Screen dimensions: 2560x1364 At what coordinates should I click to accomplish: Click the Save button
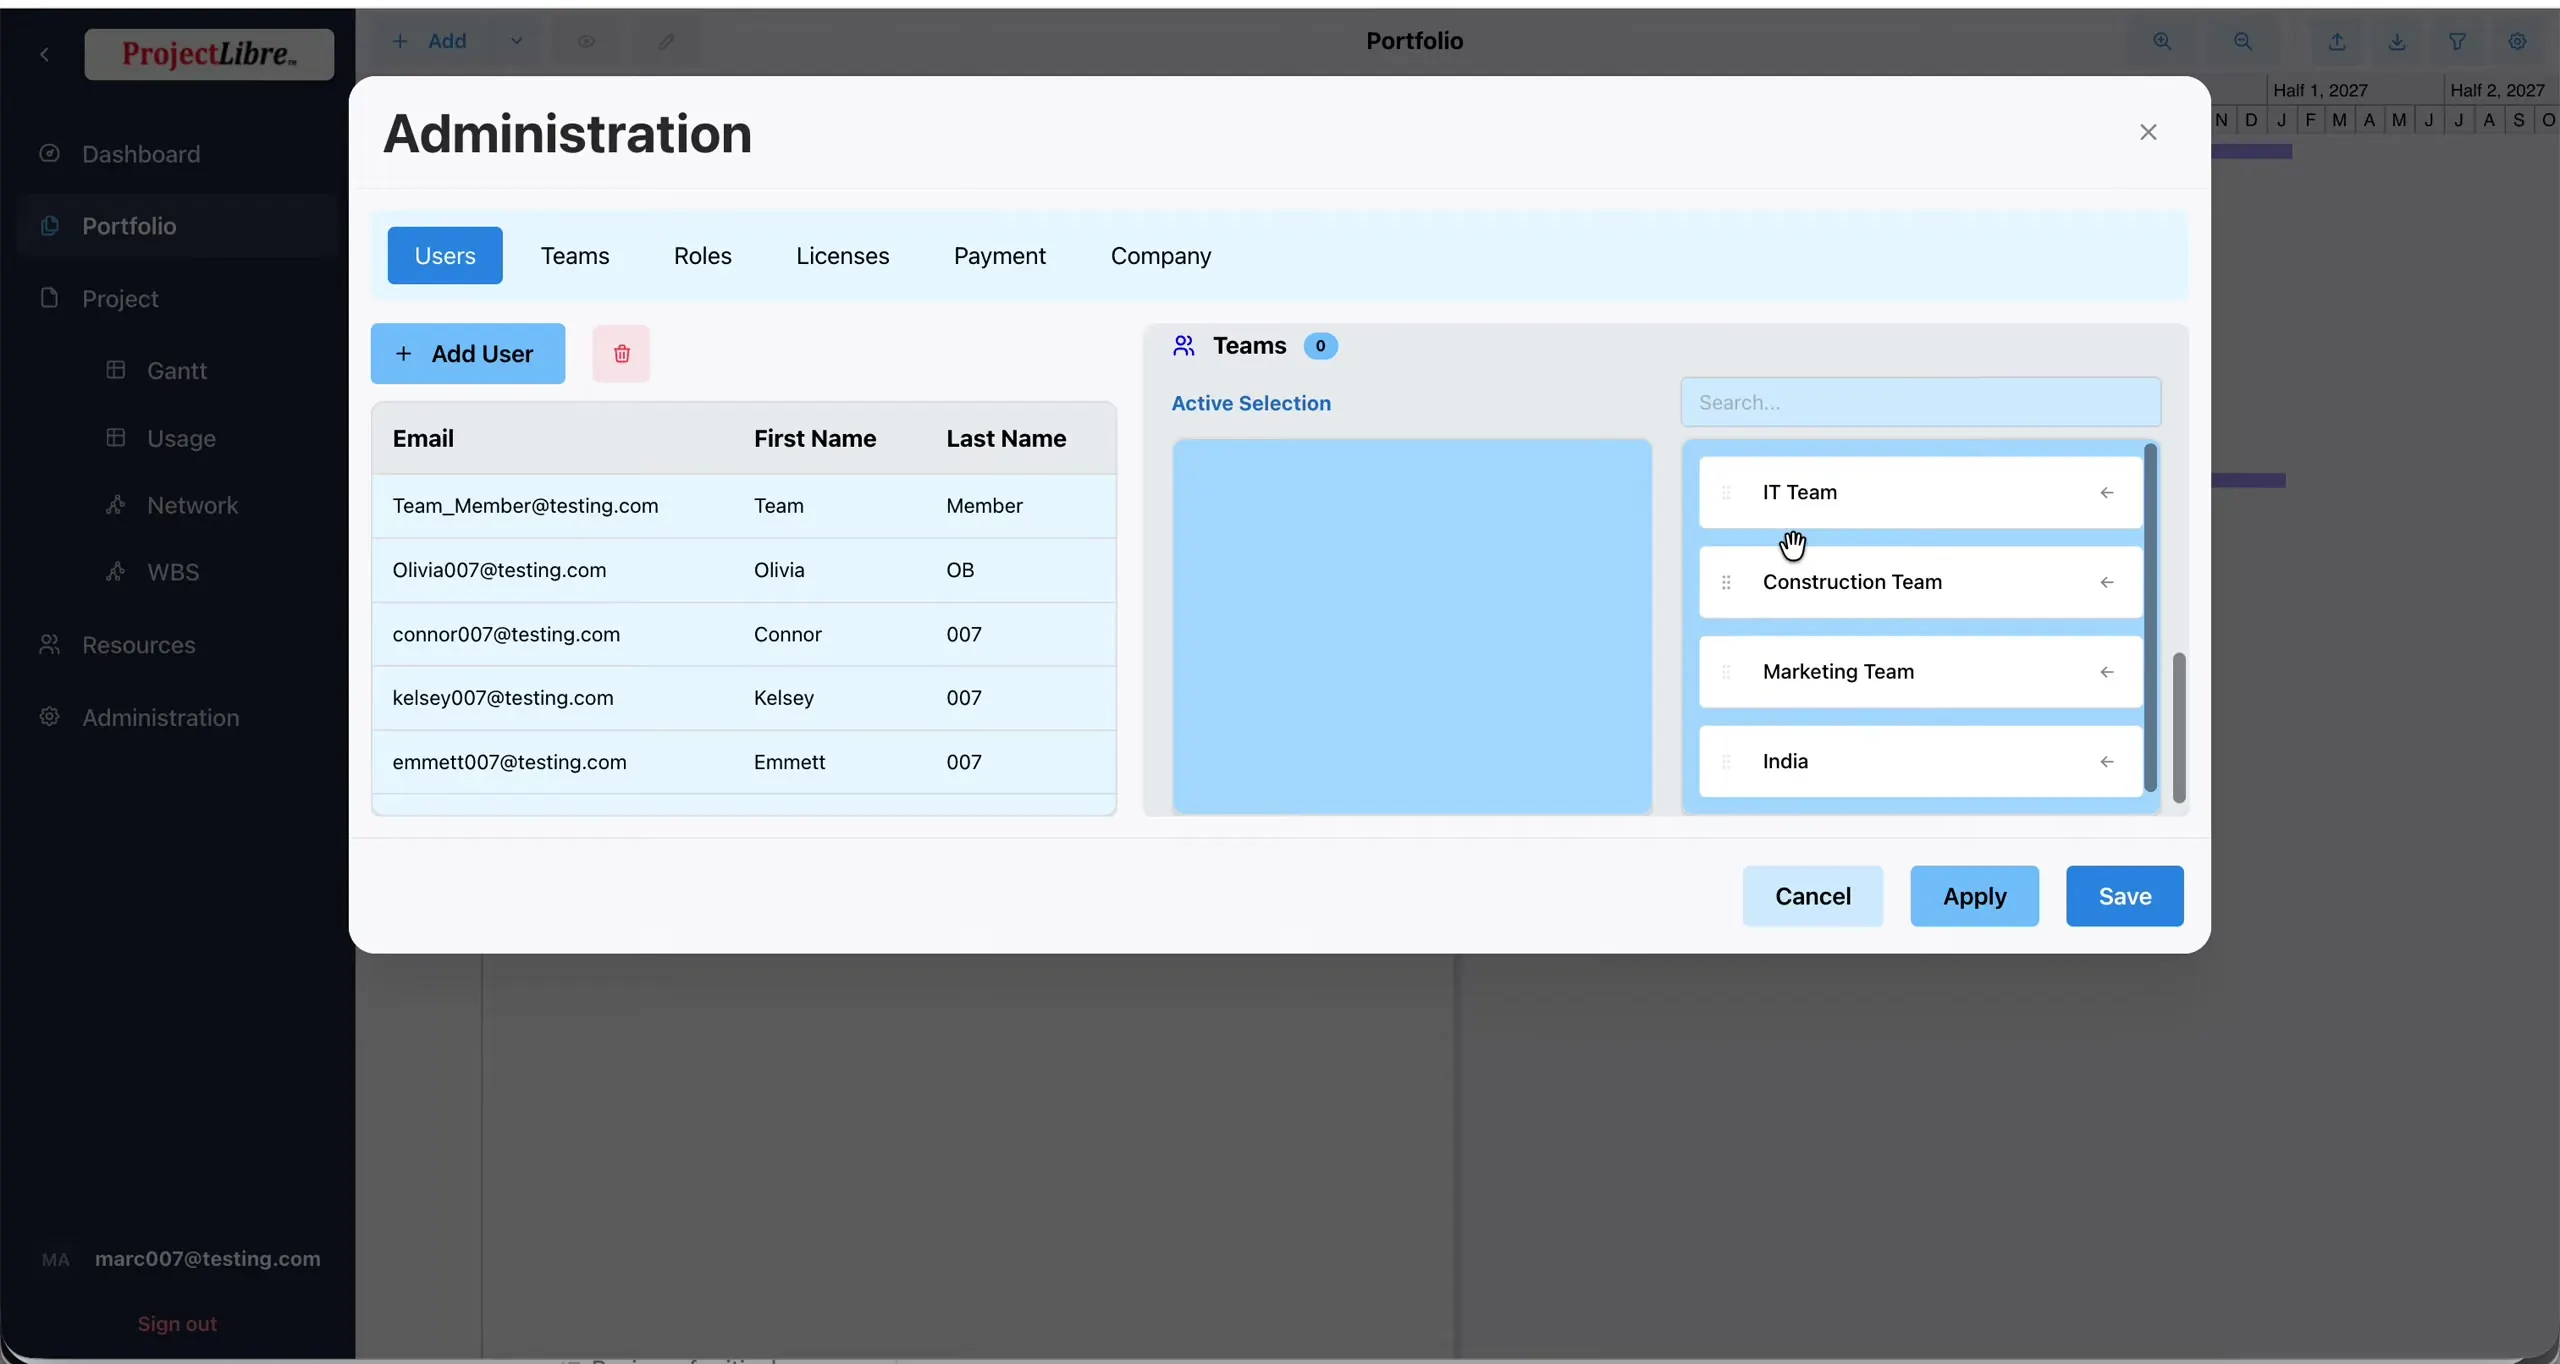[2125, 896]
